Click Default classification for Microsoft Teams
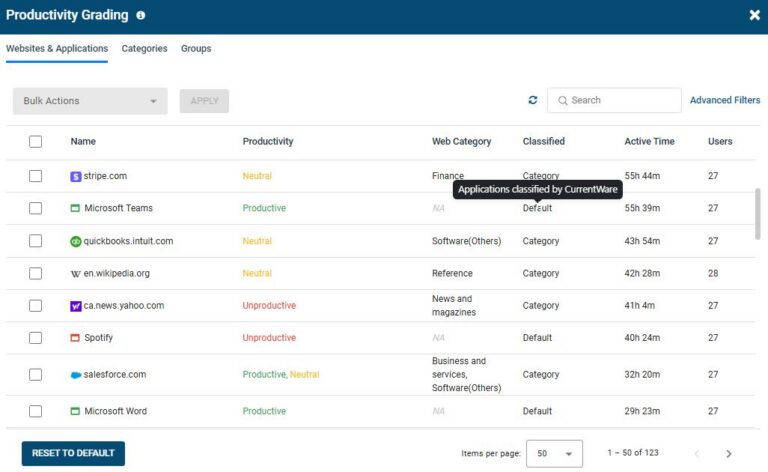The height and width of the screenshot is (472, 768). pyautogui.click(x=537, y=208)
